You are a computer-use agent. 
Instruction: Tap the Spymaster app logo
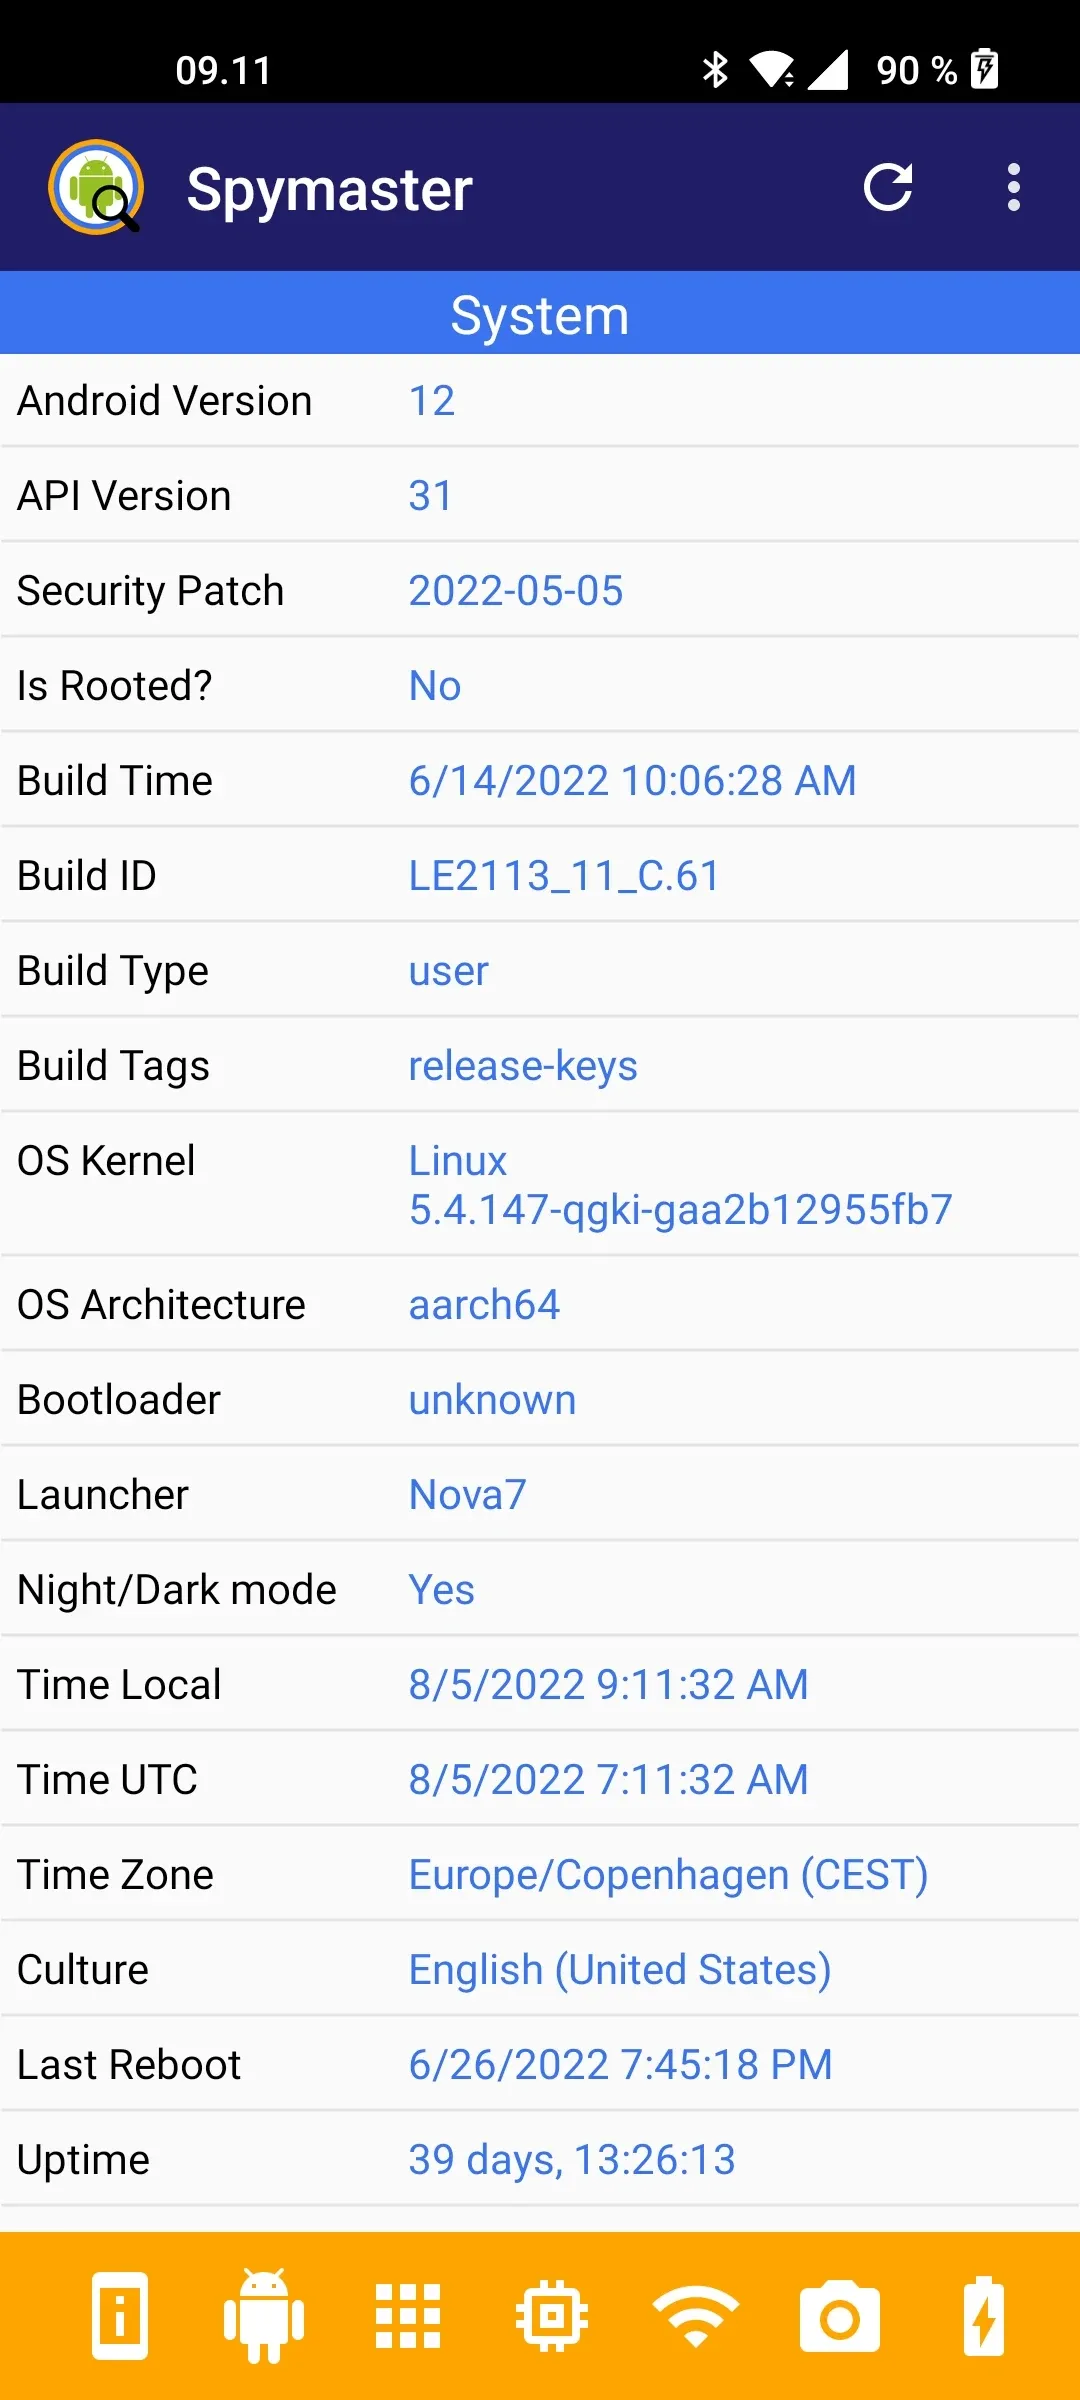point(96,187)
